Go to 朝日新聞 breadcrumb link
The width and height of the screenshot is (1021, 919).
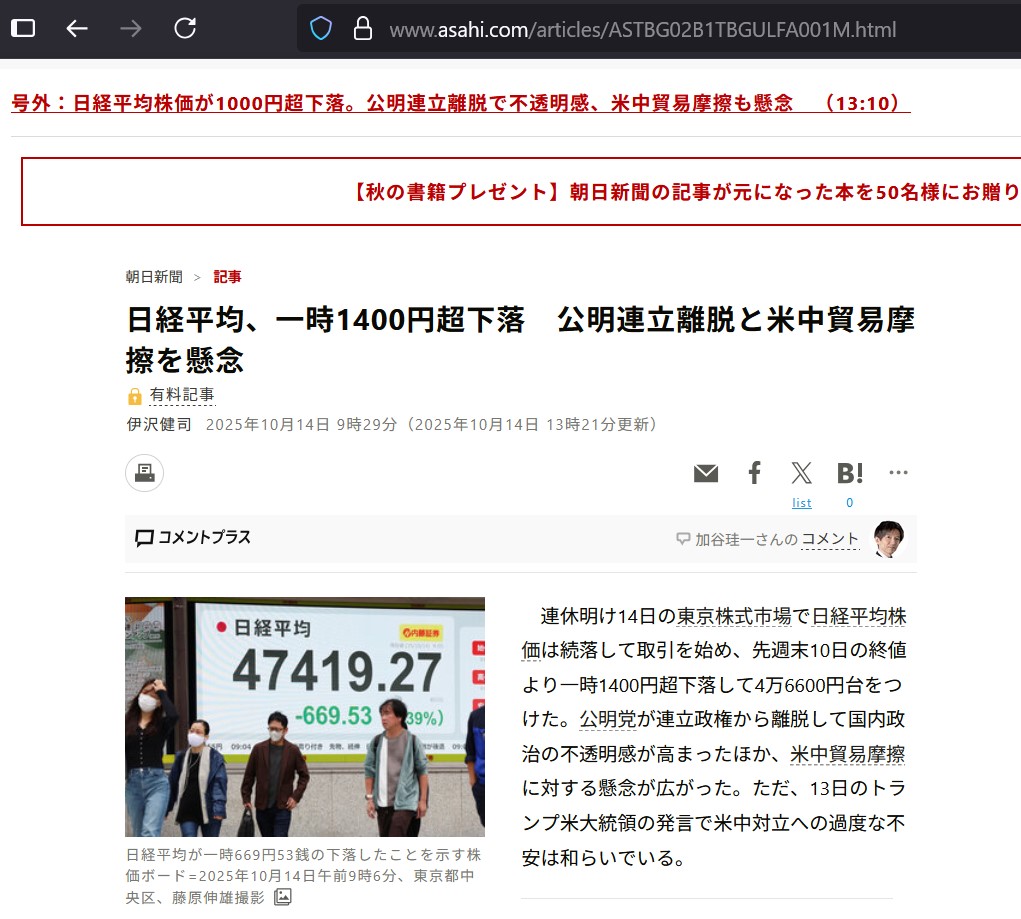[x=154, y=277]
